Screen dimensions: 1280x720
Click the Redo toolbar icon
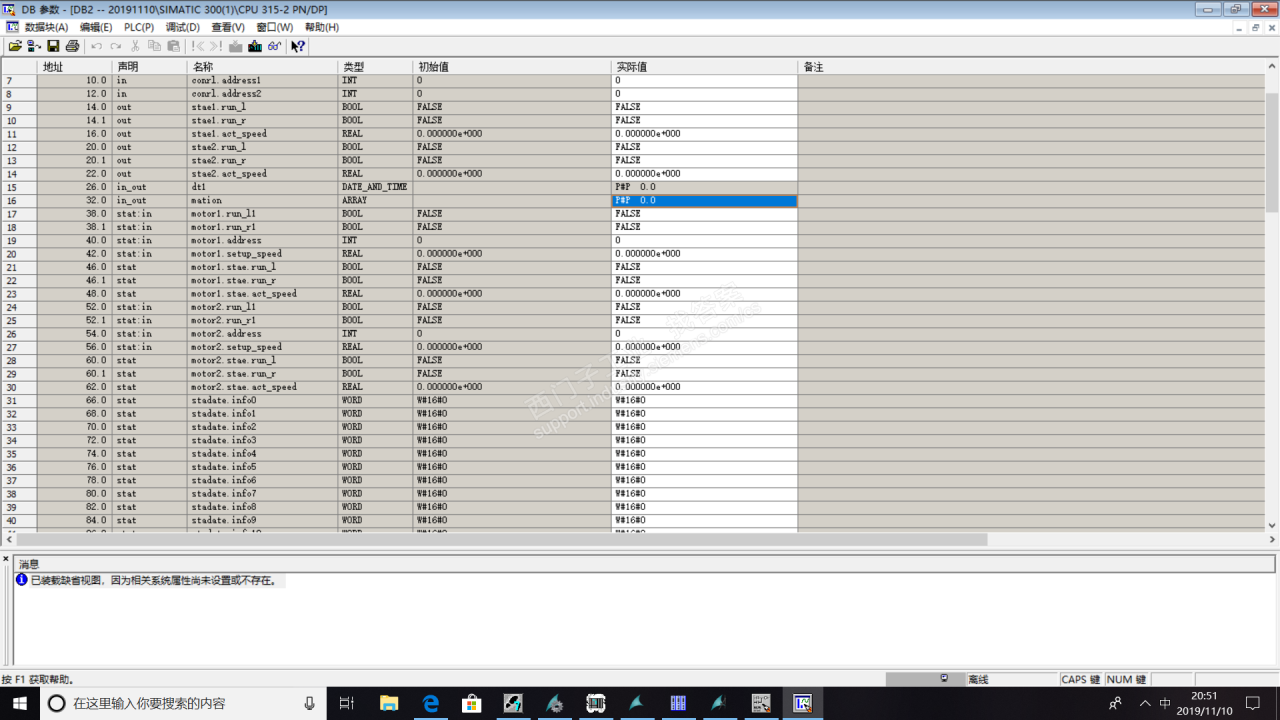click(x=115, y=46)
